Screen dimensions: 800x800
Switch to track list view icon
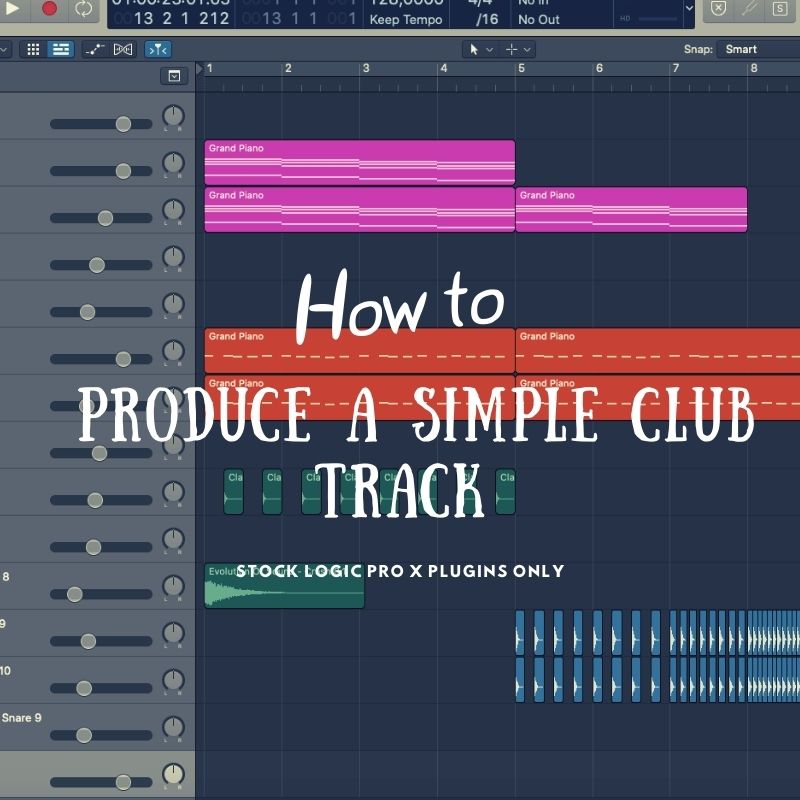(x=61, y=49)
